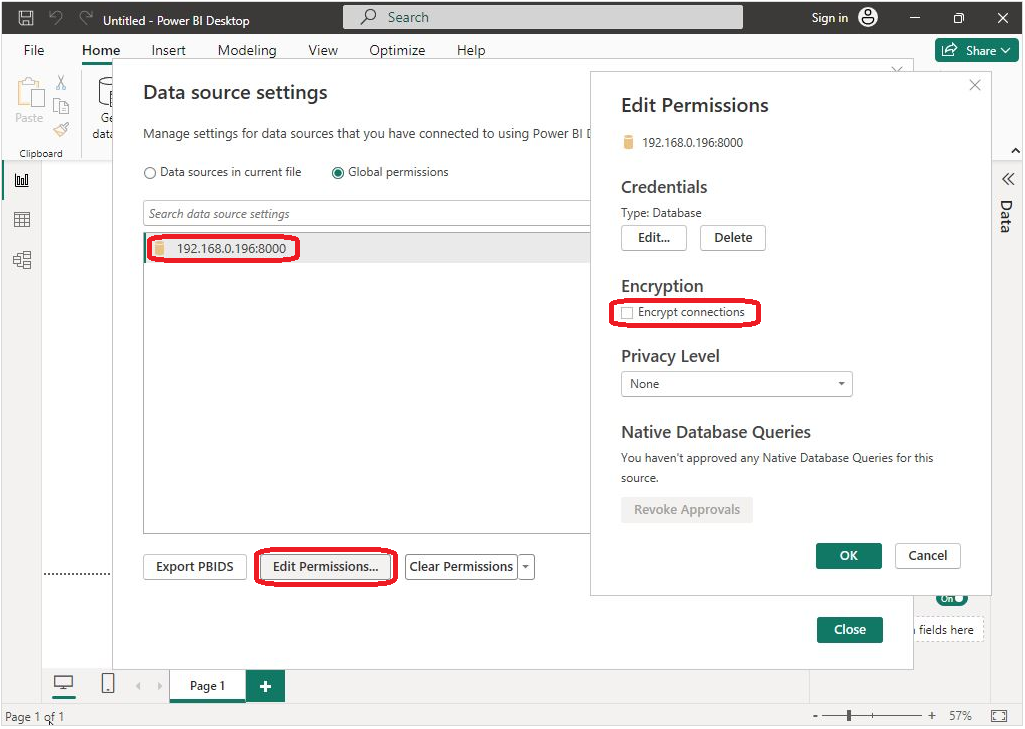Click zoom in plus icon
Viewport: 1025px width, 729px height.
click(x=932, y=716)
